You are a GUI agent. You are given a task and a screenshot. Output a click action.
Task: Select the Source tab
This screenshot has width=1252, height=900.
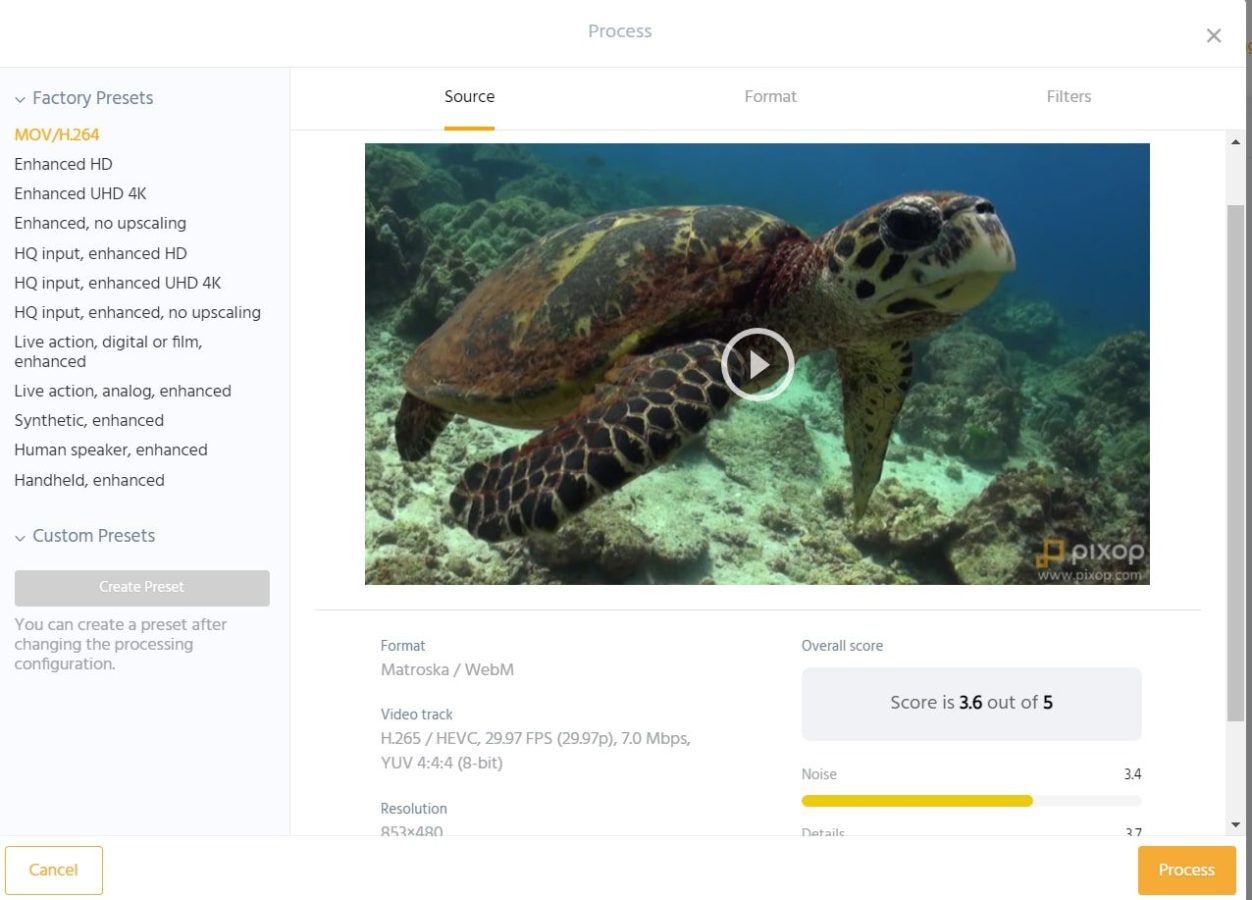(x=469, y=96)
